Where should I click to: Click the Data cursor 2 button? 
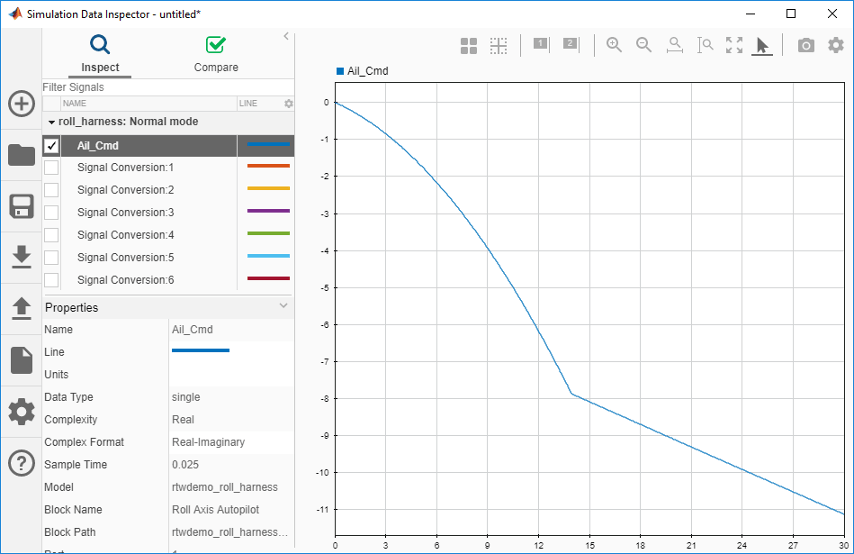571,45
